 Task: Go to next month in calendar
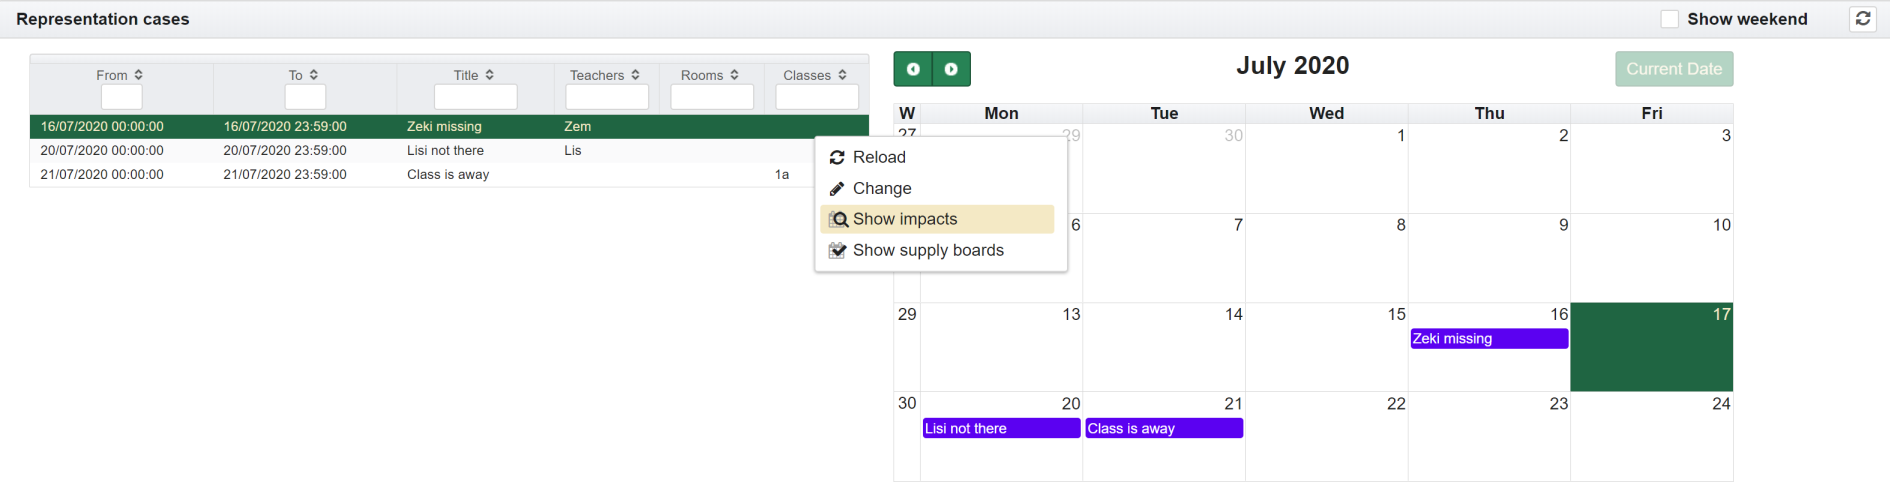[951, 69]
